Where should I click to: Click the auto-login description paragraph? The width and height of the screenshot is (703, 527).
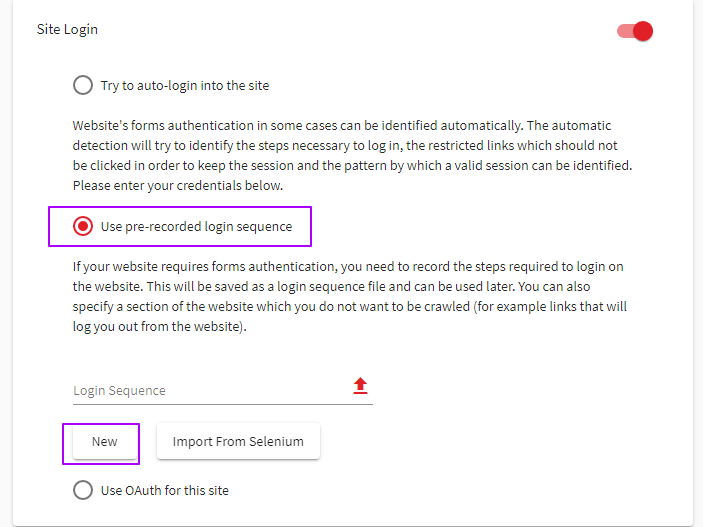tap(352, 155)
